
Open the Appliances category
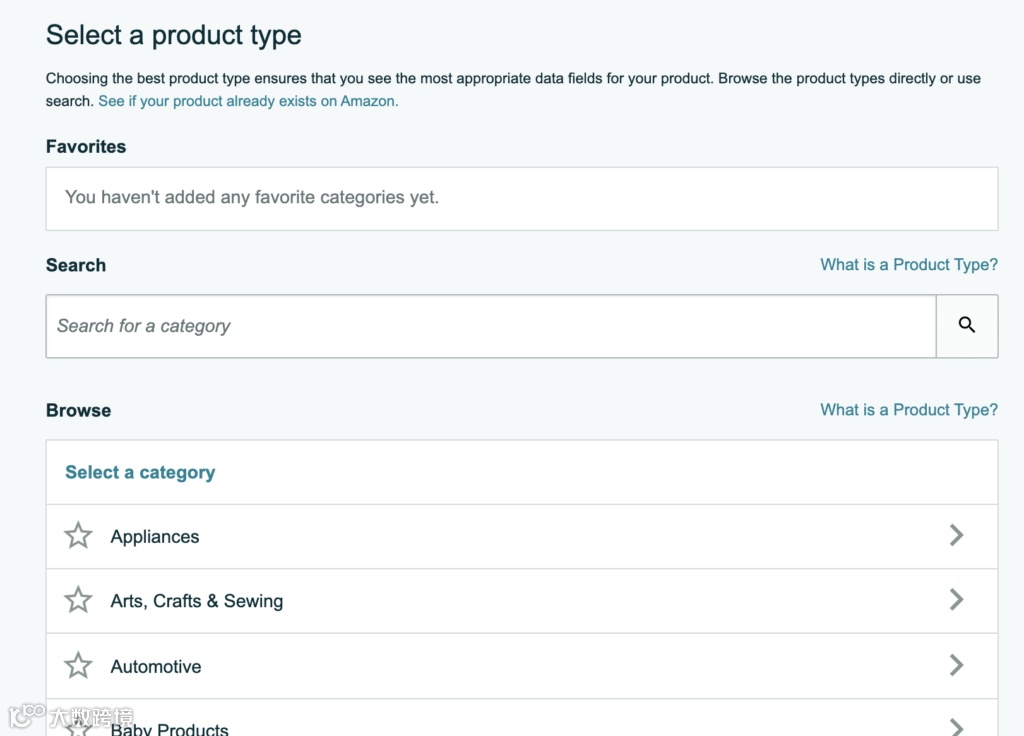coord(155,537)
